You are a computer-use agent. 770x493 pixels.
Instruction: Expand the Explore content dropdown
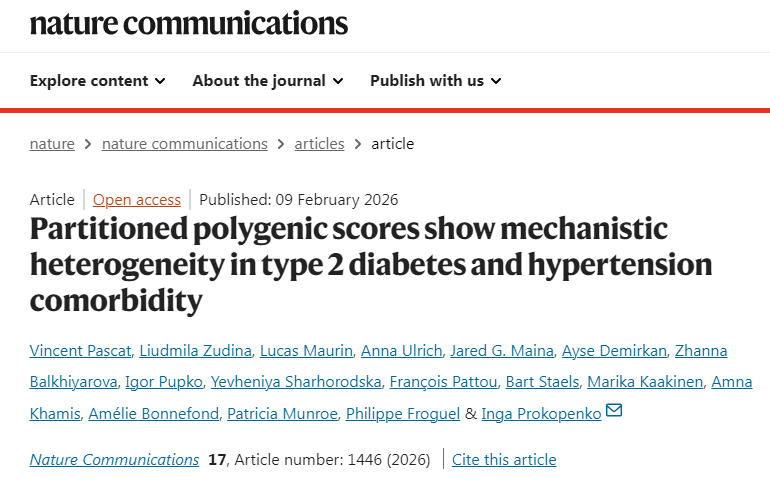coord(98,81)
